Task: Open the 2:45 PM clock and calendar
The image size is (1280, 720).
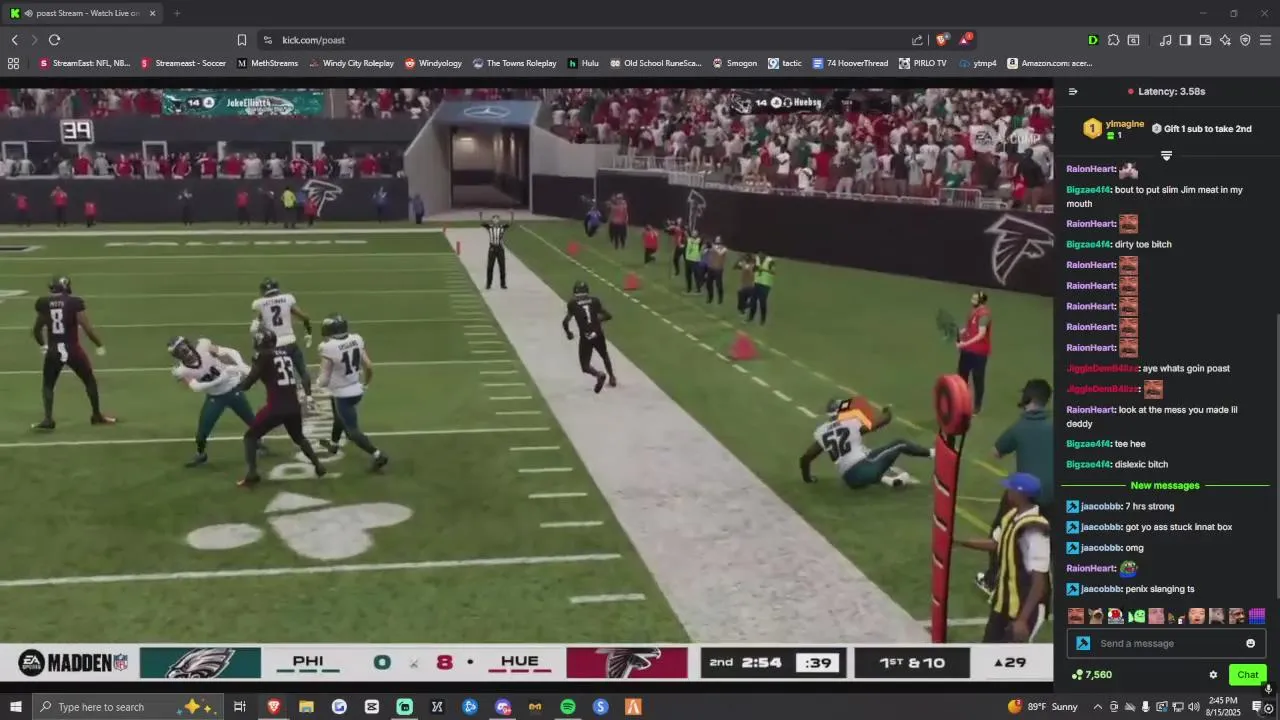Action: pos(1224,707)
